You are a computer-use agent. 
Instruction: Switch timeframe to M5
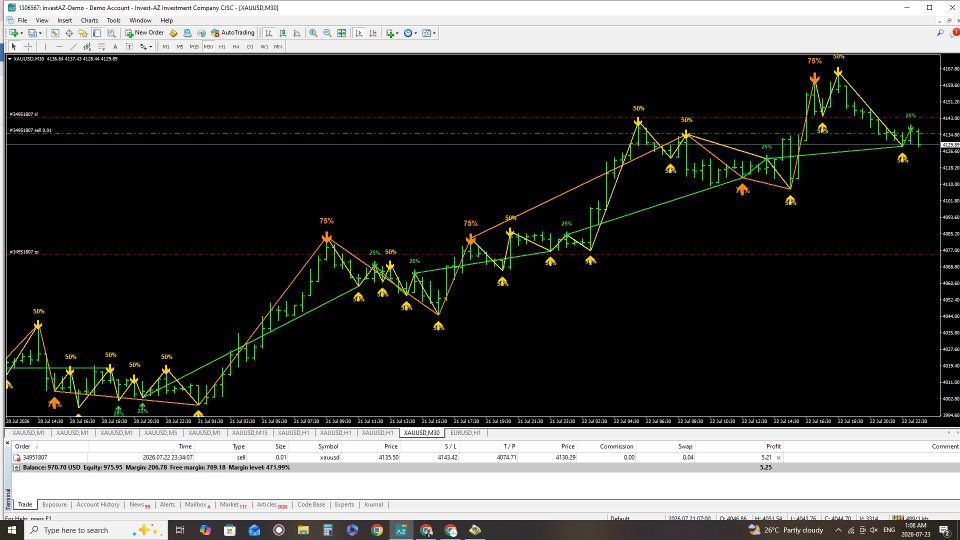(179, 47)
